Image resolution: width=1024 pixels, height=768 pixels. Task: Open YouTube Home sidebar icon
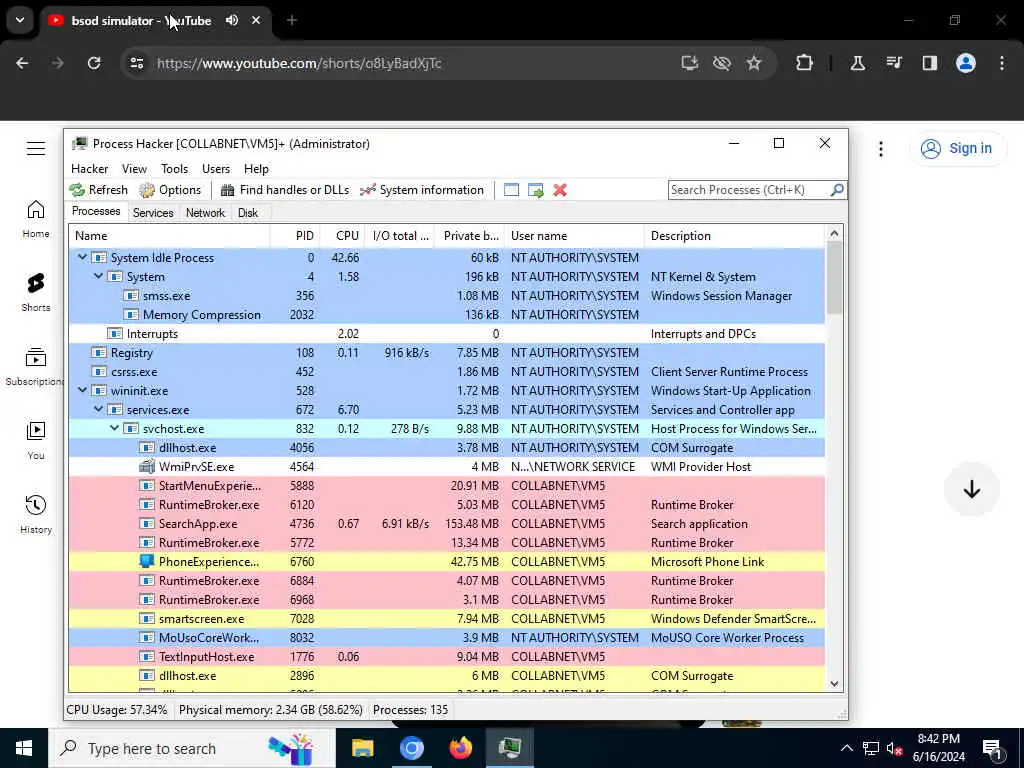point(36,210)
